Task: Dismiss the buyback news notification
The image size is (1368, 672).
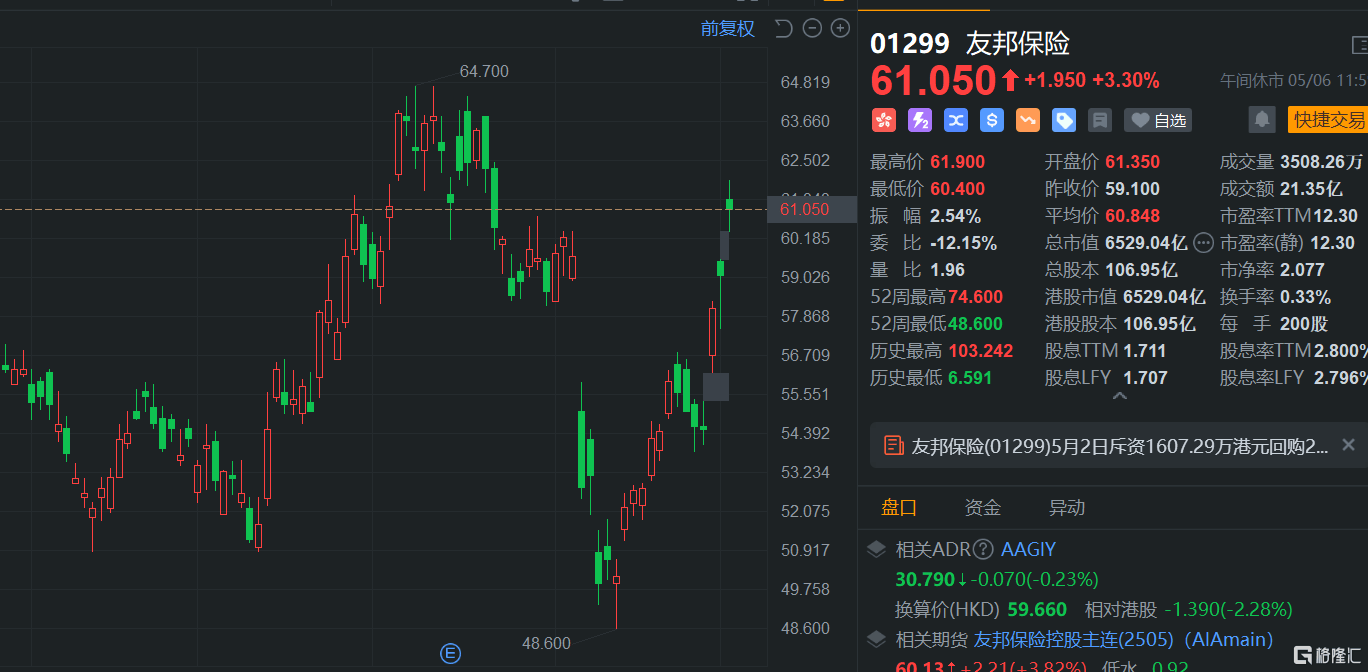Action: point(1348,445)
